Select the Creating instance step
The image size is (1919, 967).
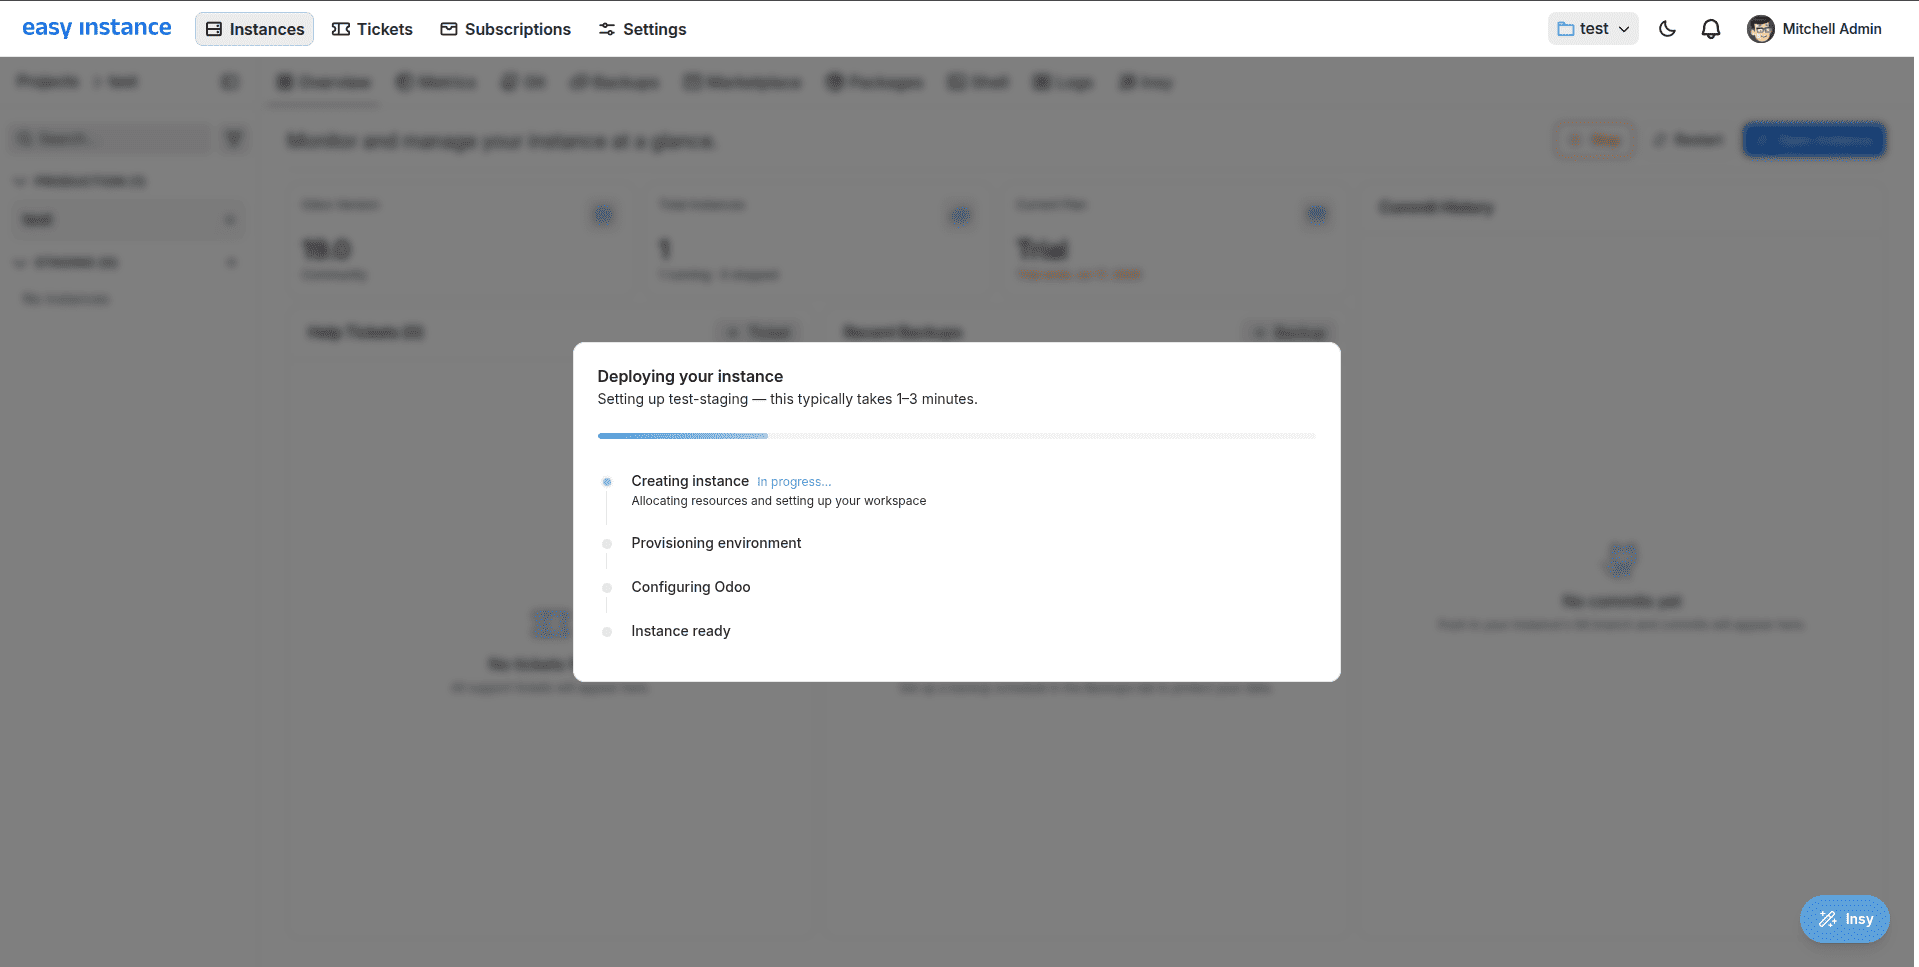coord(690,481)
